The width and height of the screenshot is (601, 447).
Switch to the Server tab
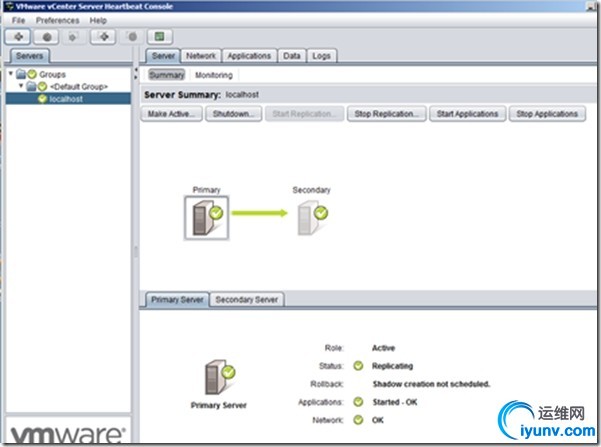(x=163, y=56)
